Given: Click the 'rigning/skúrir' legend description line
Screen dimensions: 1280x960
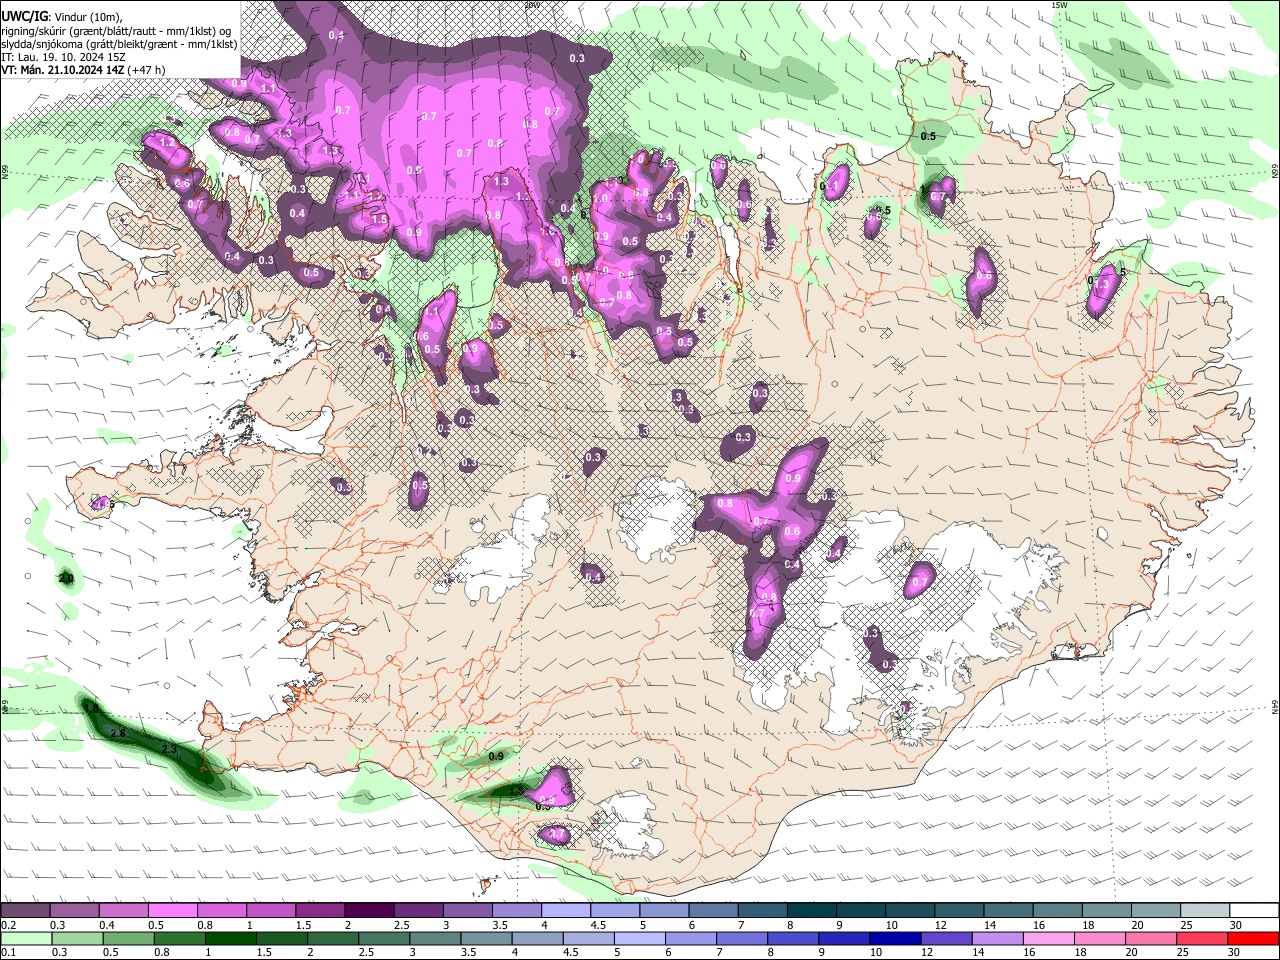Looking at the screenshot, I should (x=115, y=30).
